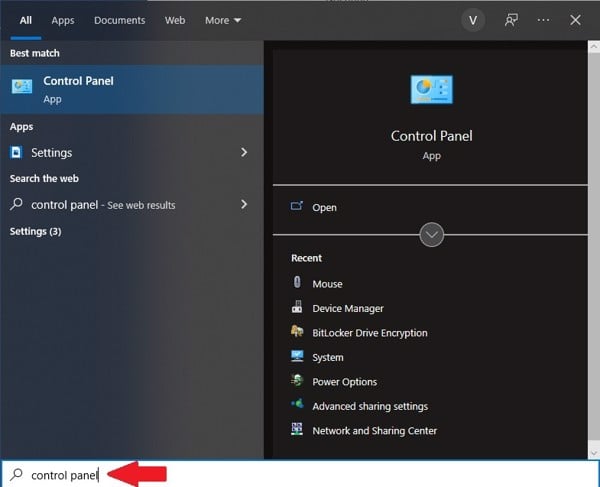Expand actions with the circular chevron
600x487 pixels.
[x=431, y=235]
